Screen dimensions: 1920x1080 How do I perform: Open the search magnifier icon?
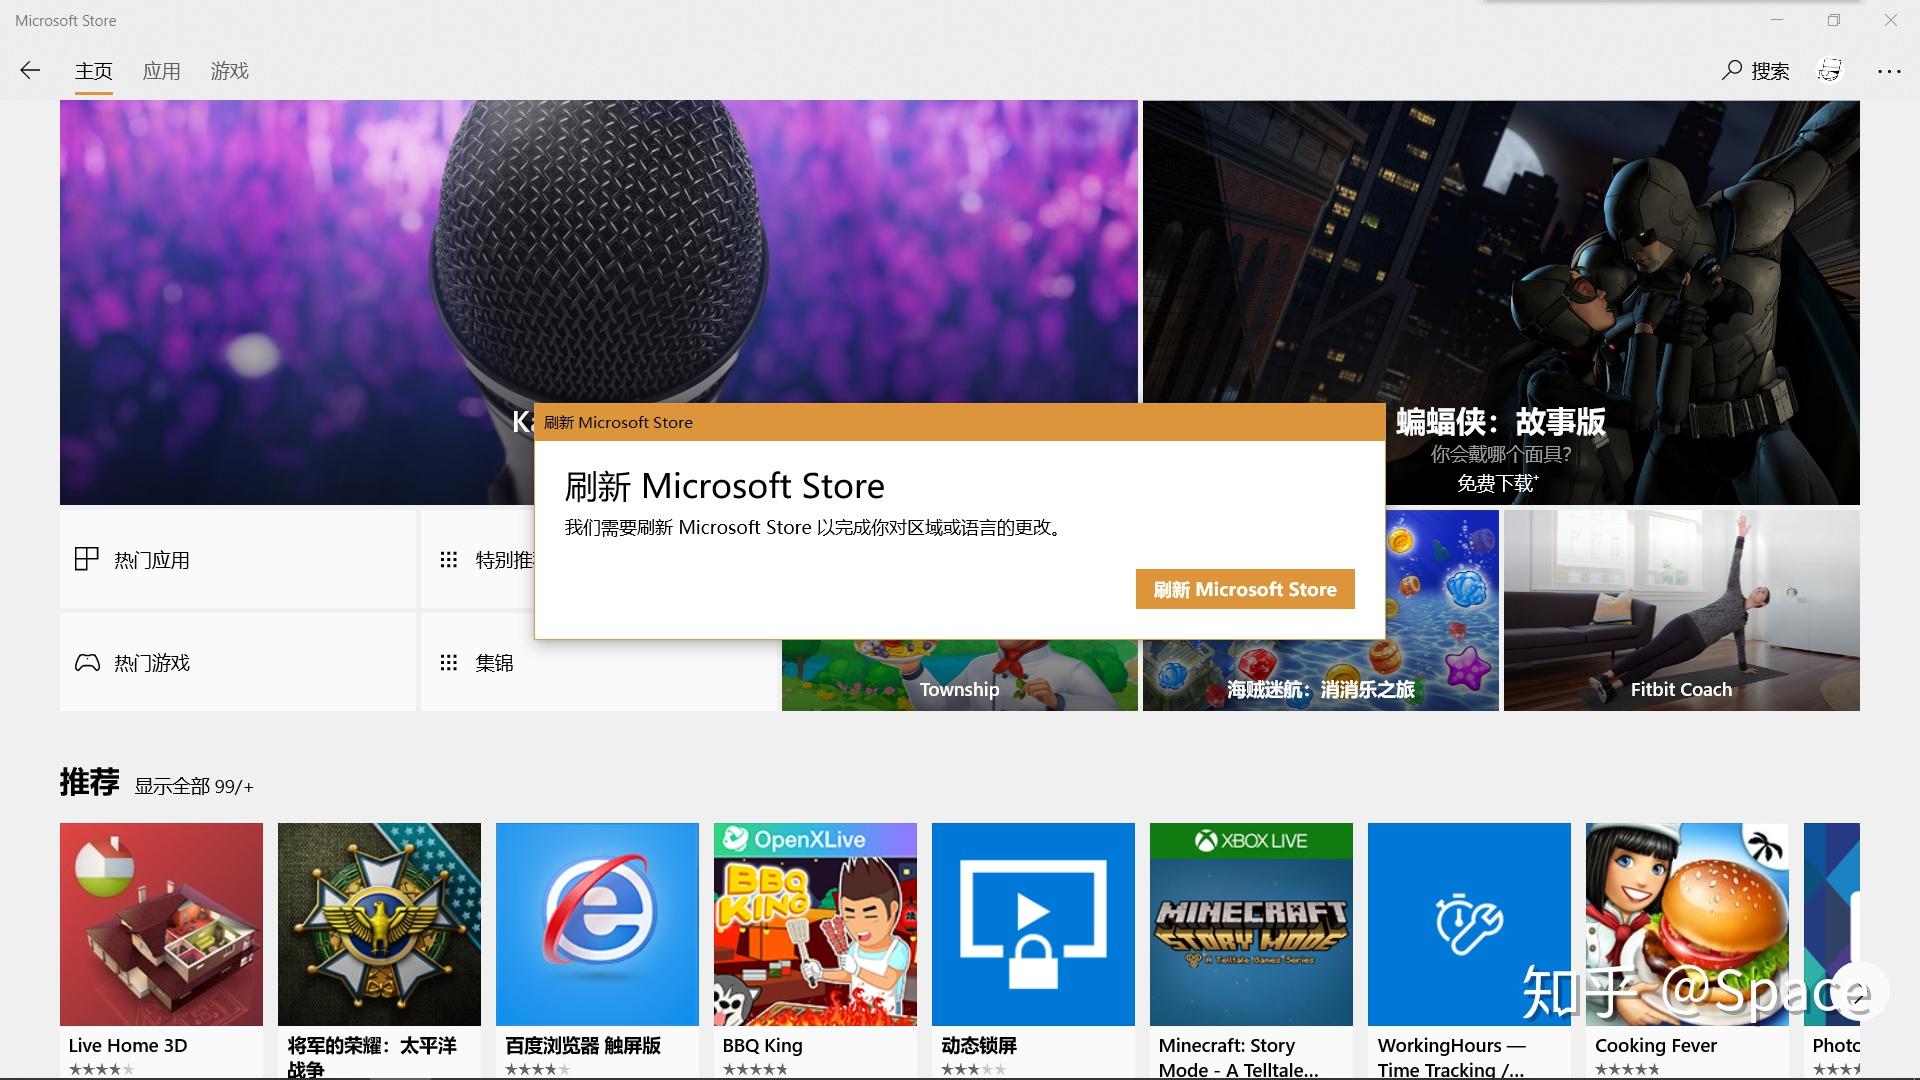pos(1732,70)
